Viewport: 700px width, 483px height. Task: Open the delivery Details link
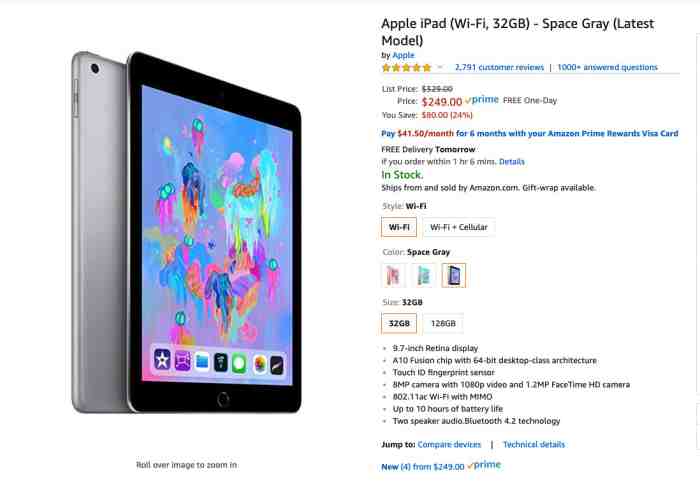click(x=512, y=162)
